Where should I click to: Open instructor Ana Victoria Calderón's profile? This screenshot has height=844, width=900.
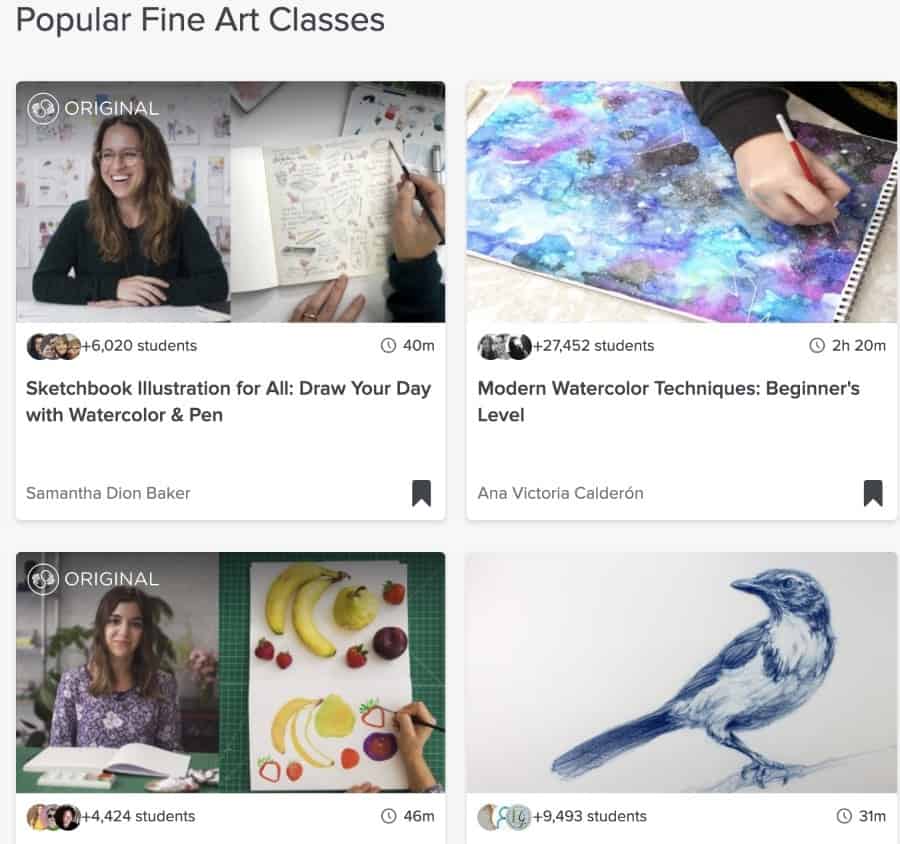560,493
